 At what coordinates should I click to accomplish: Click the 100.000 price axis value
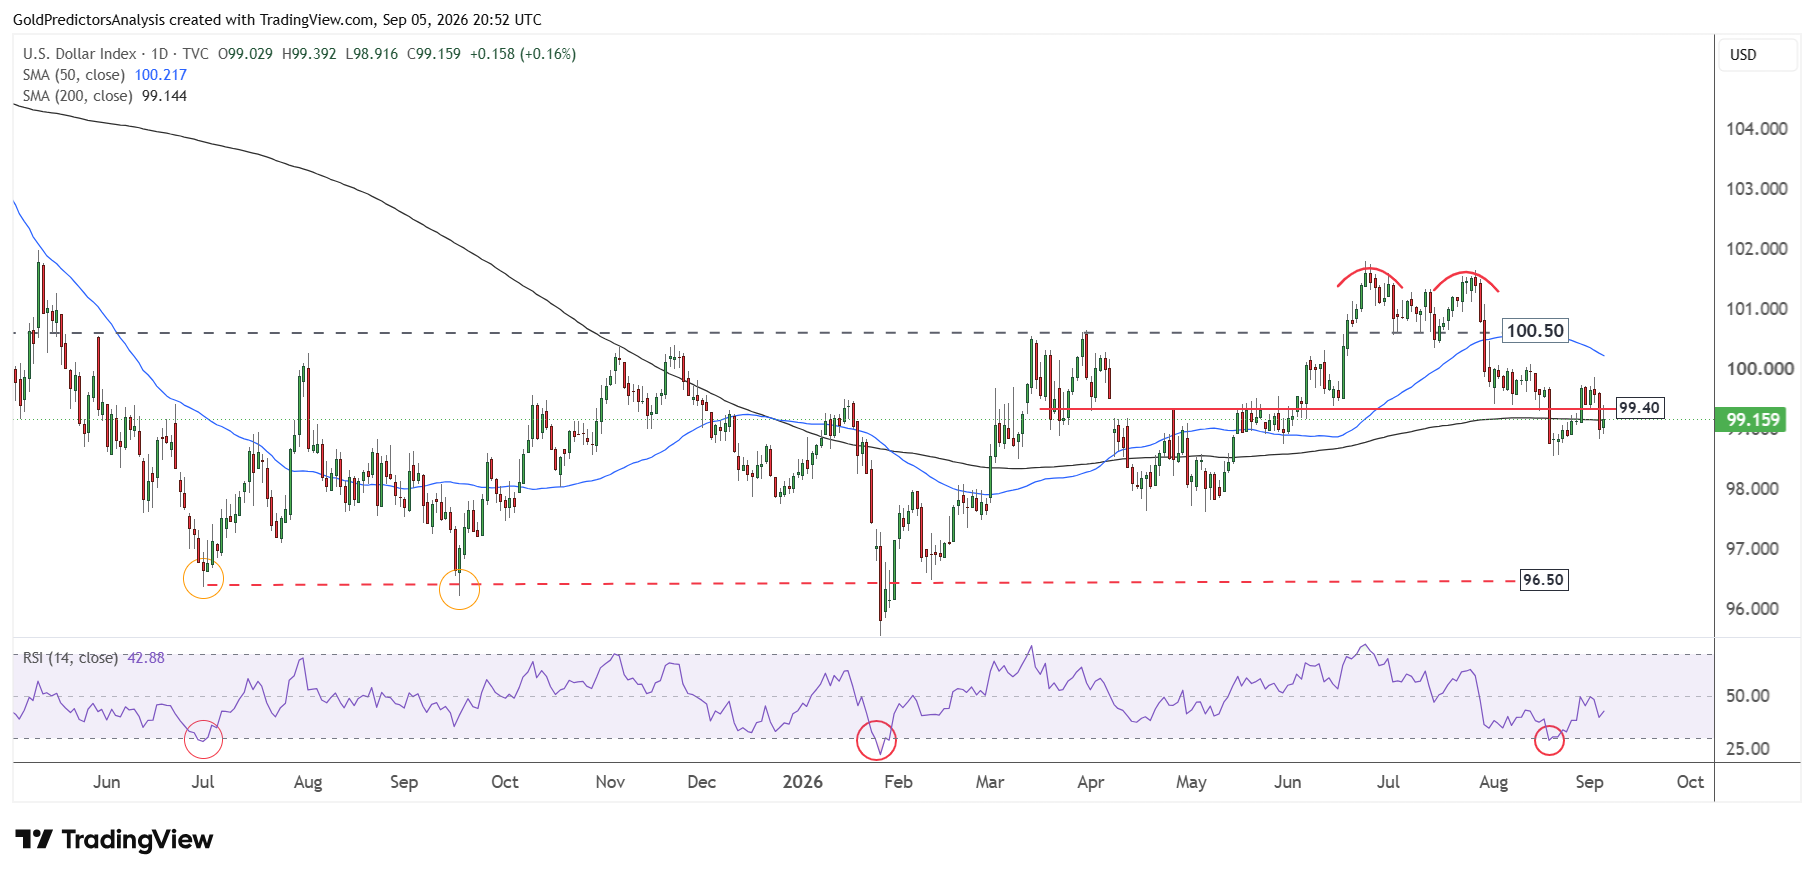tap(1760, 369)
